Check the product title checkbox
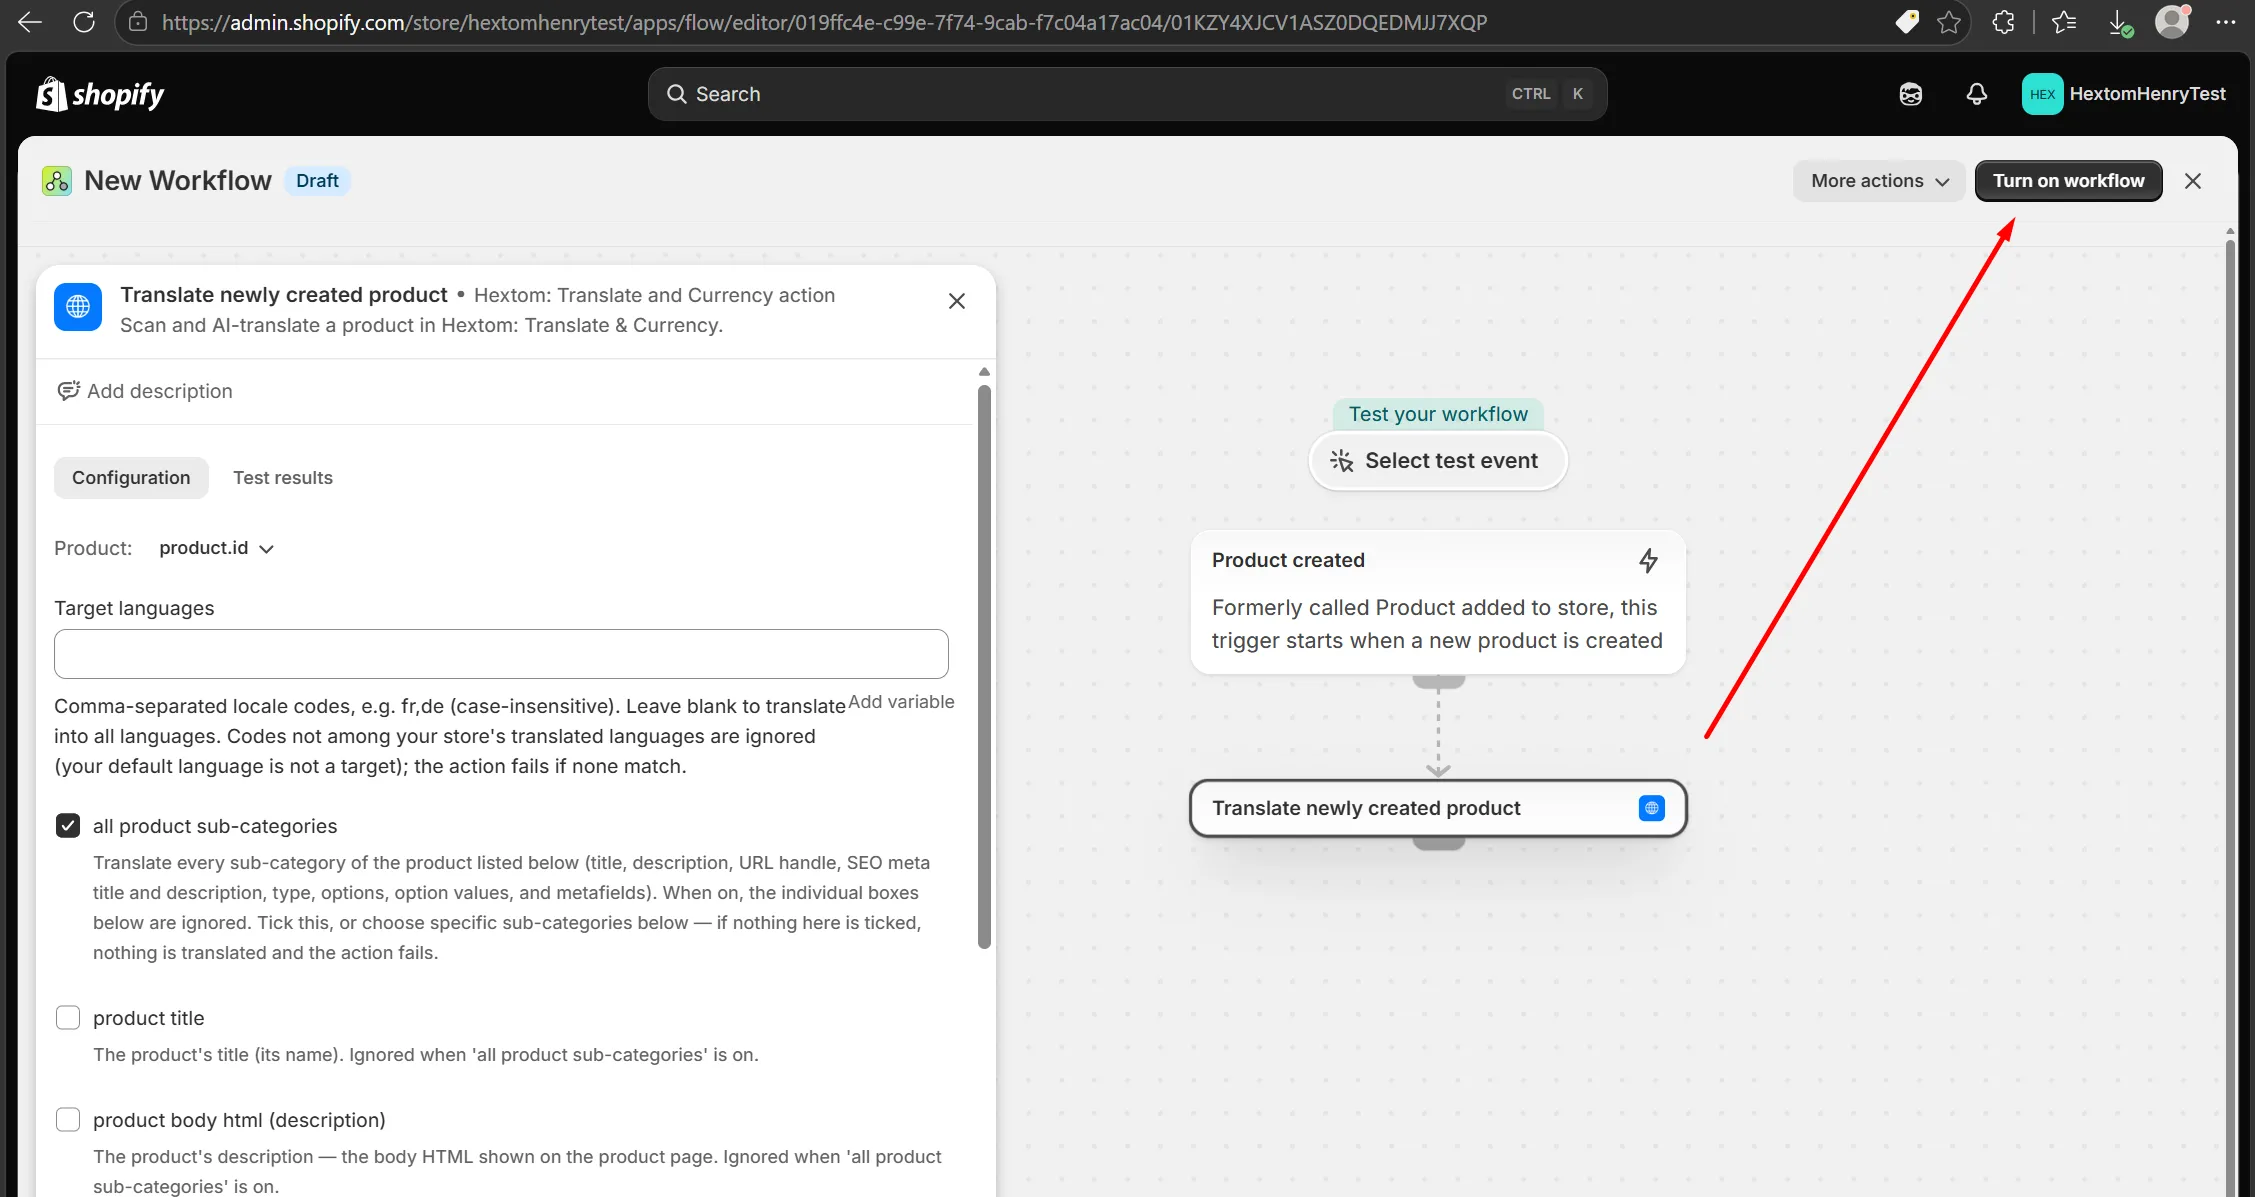 point(68,1018)
